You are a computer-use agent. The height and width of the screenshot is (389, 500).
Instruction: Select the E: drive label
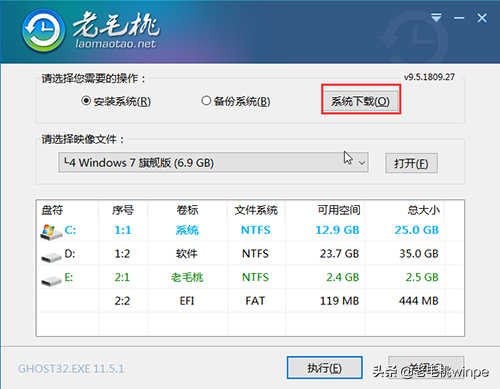69,277
